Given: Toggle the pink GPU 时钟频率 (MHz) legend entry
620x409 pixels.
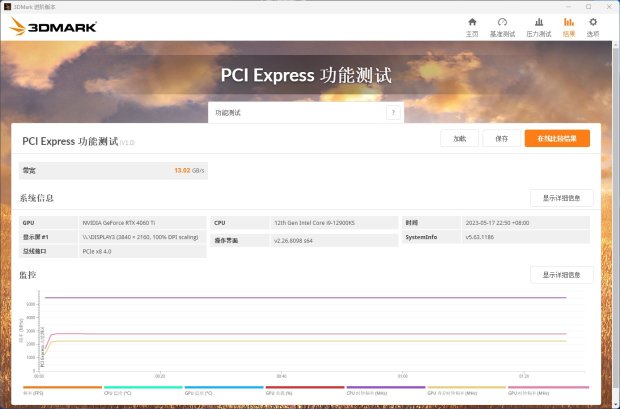Looking at the screenshot, I should (x=548, y=390).
